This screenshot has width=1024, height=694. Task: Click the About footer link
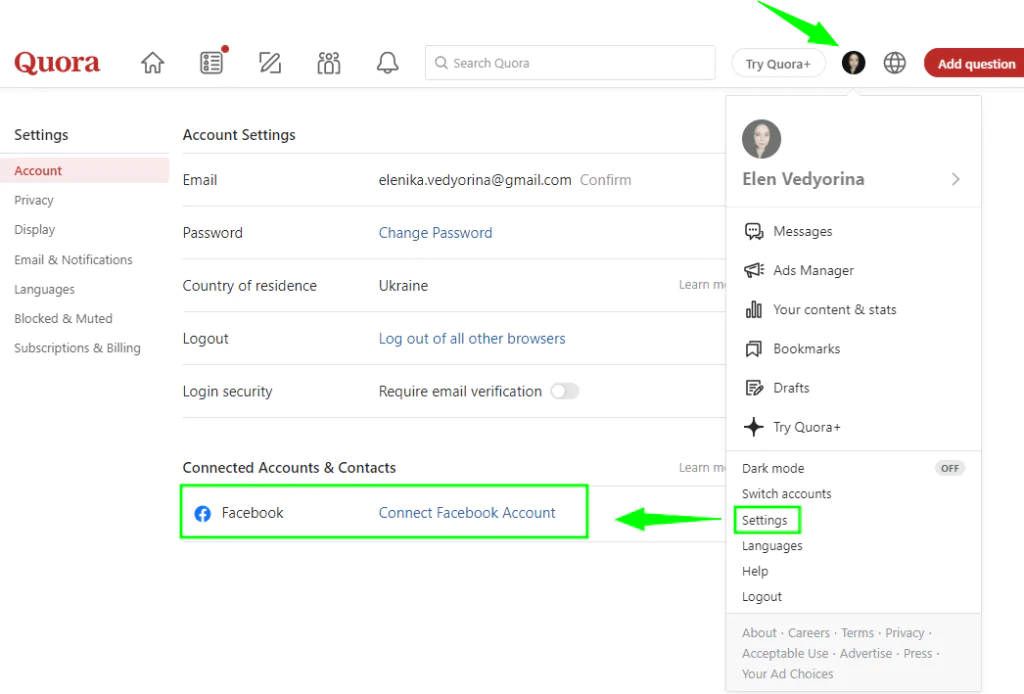(x=759, y=633)
